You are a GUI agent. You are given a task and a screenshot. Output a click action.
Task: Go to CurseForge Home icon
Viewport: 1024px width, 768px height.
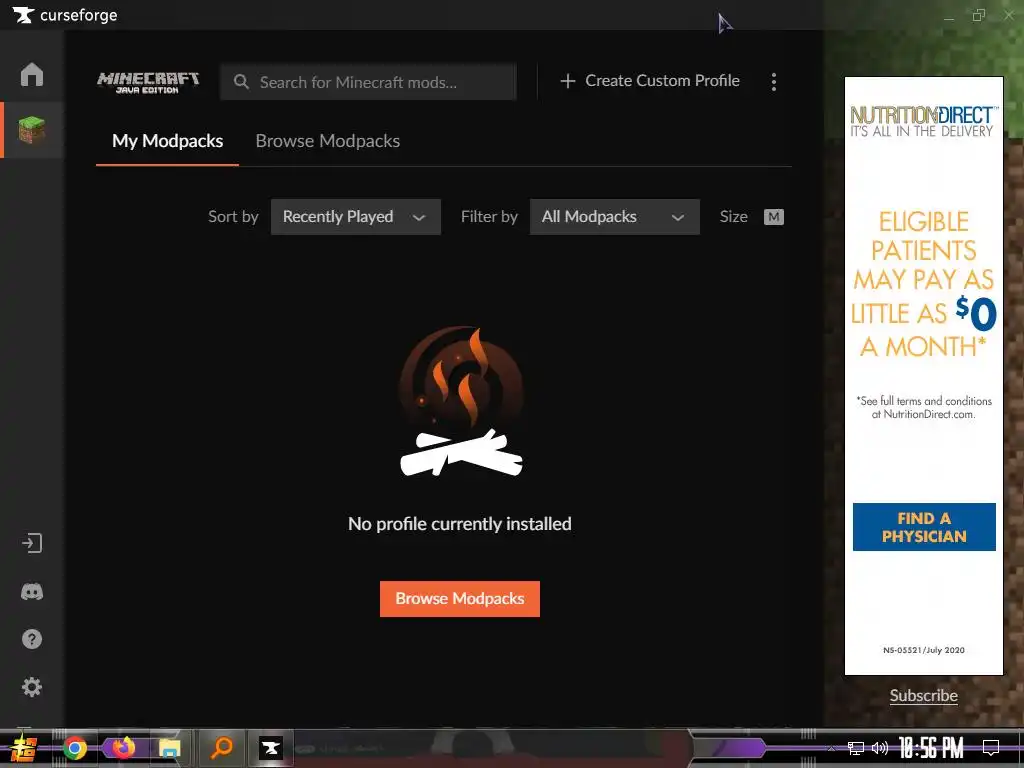click(31, 74)
